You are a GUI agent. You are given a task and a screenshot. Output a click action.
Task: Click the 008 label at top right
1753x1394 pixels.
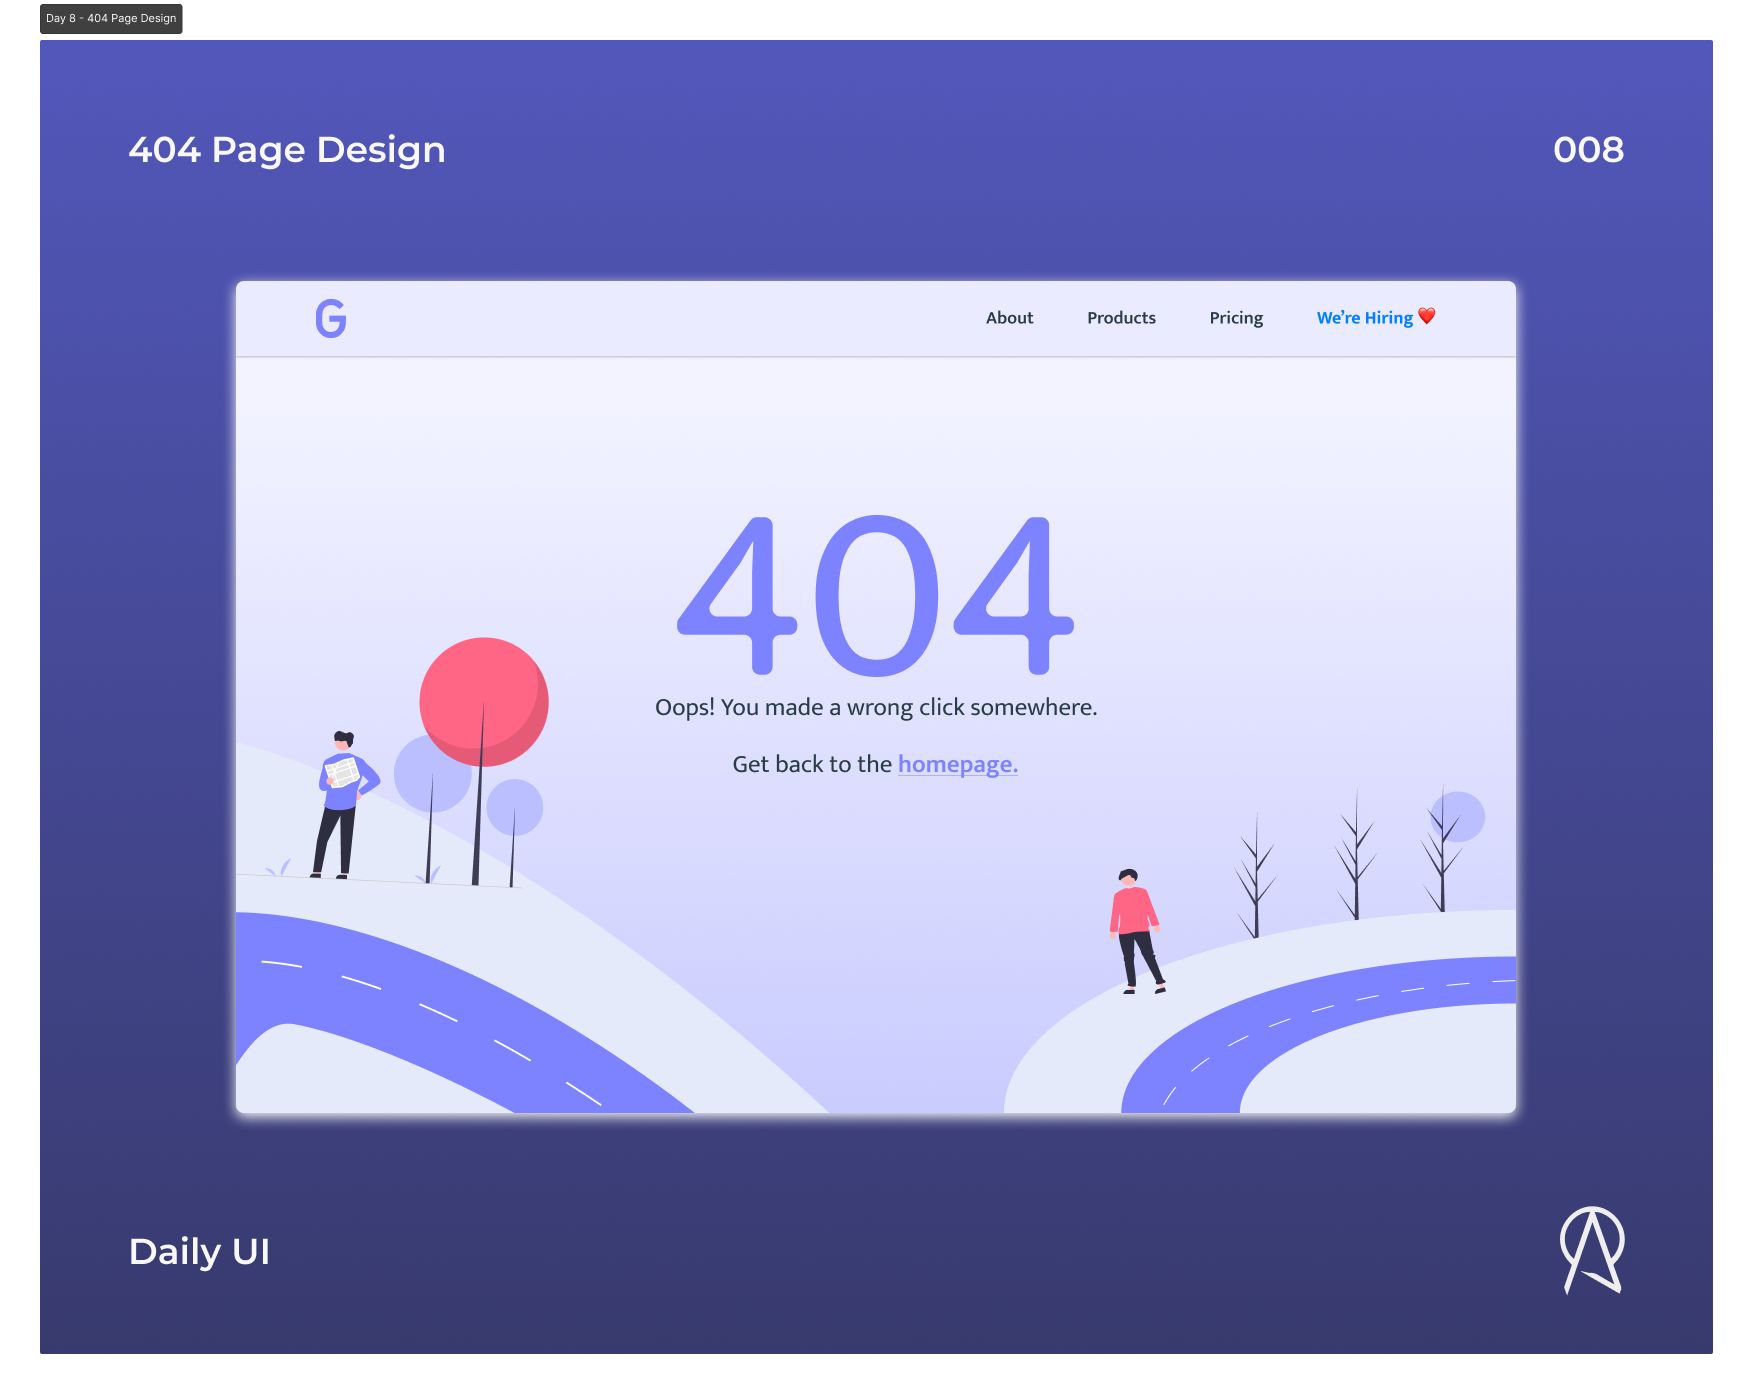point(1589,150)
